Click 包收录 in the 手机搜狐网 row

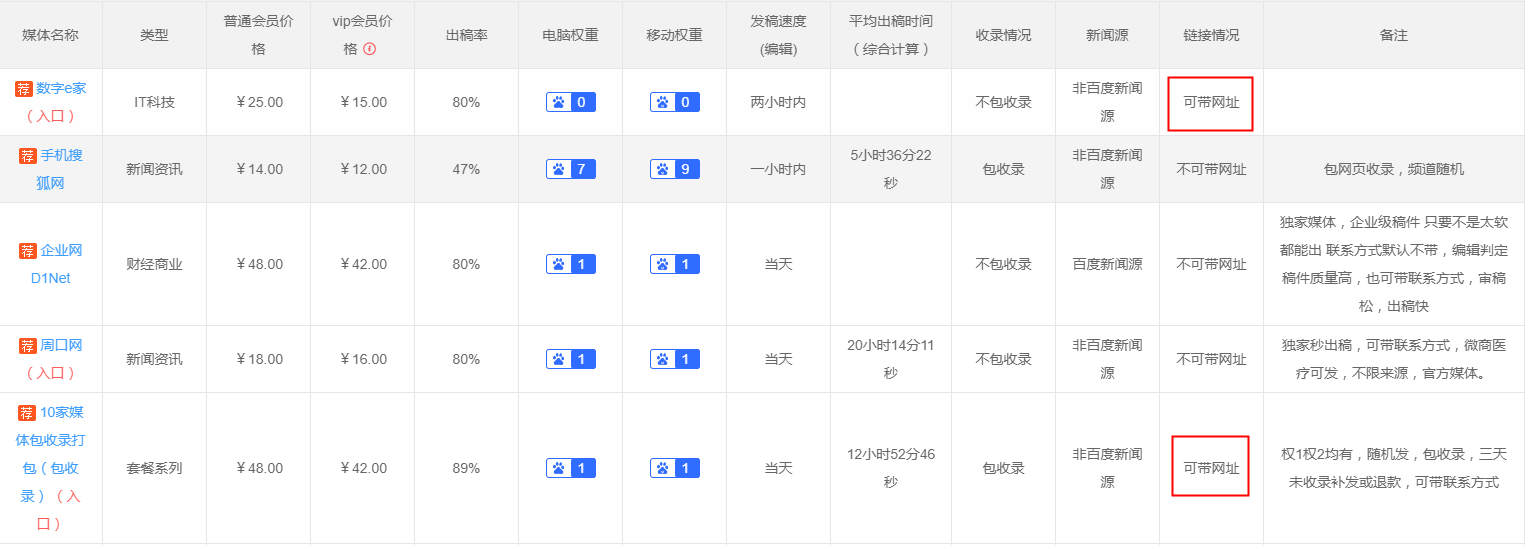(1003, 169)
